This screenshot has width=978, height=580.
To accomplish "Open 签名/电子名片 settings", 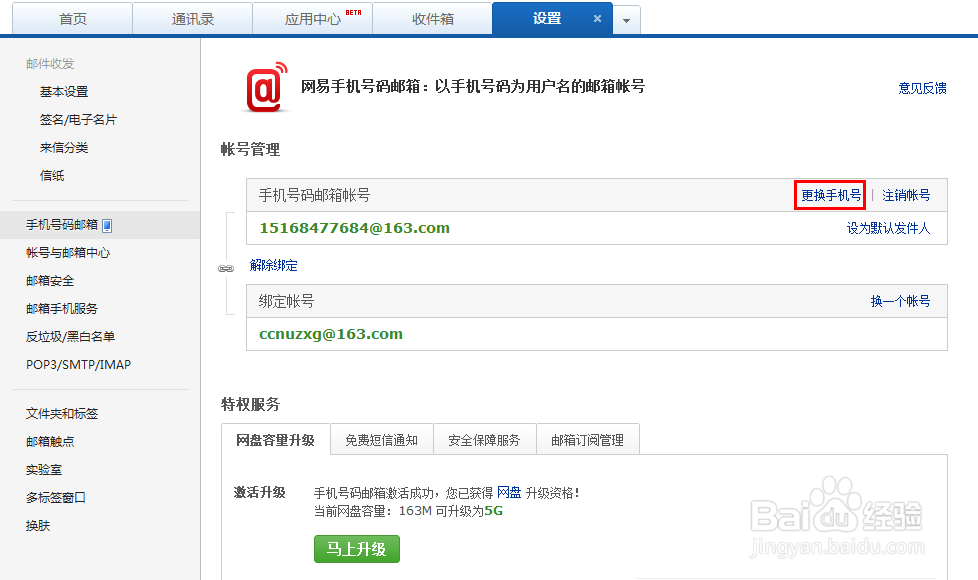I will 78,120.
